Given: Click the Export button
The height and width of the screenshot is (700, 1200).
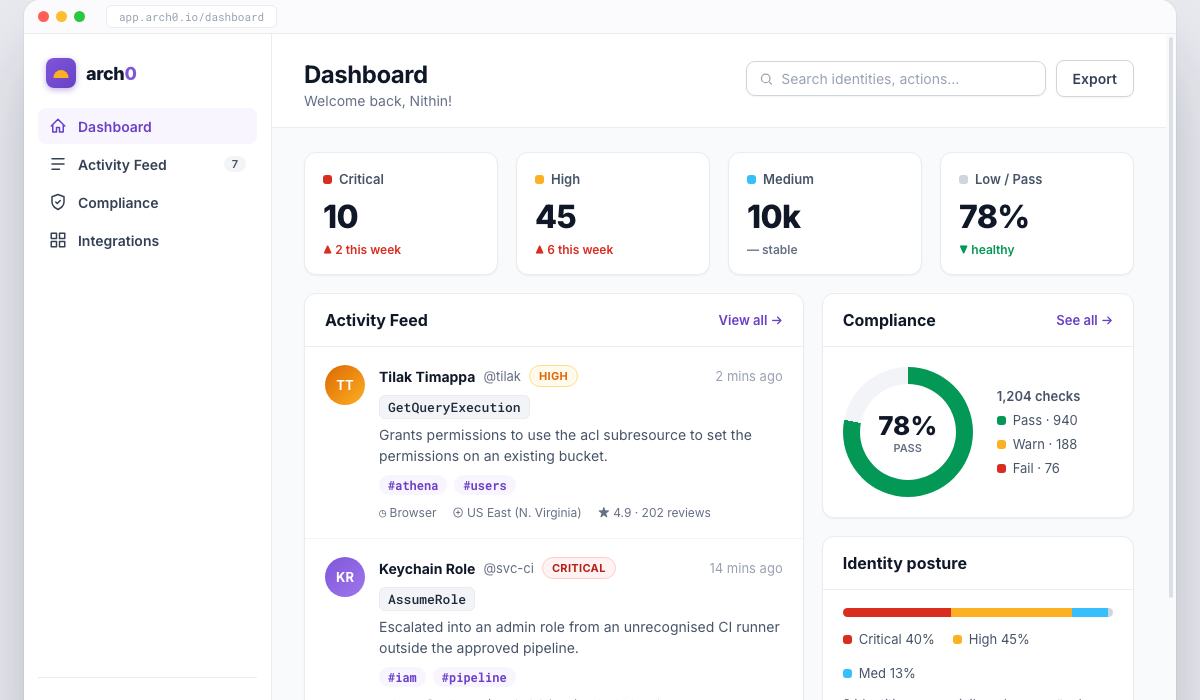Looking at the screenshot, I should click(x=1094, y=79).
